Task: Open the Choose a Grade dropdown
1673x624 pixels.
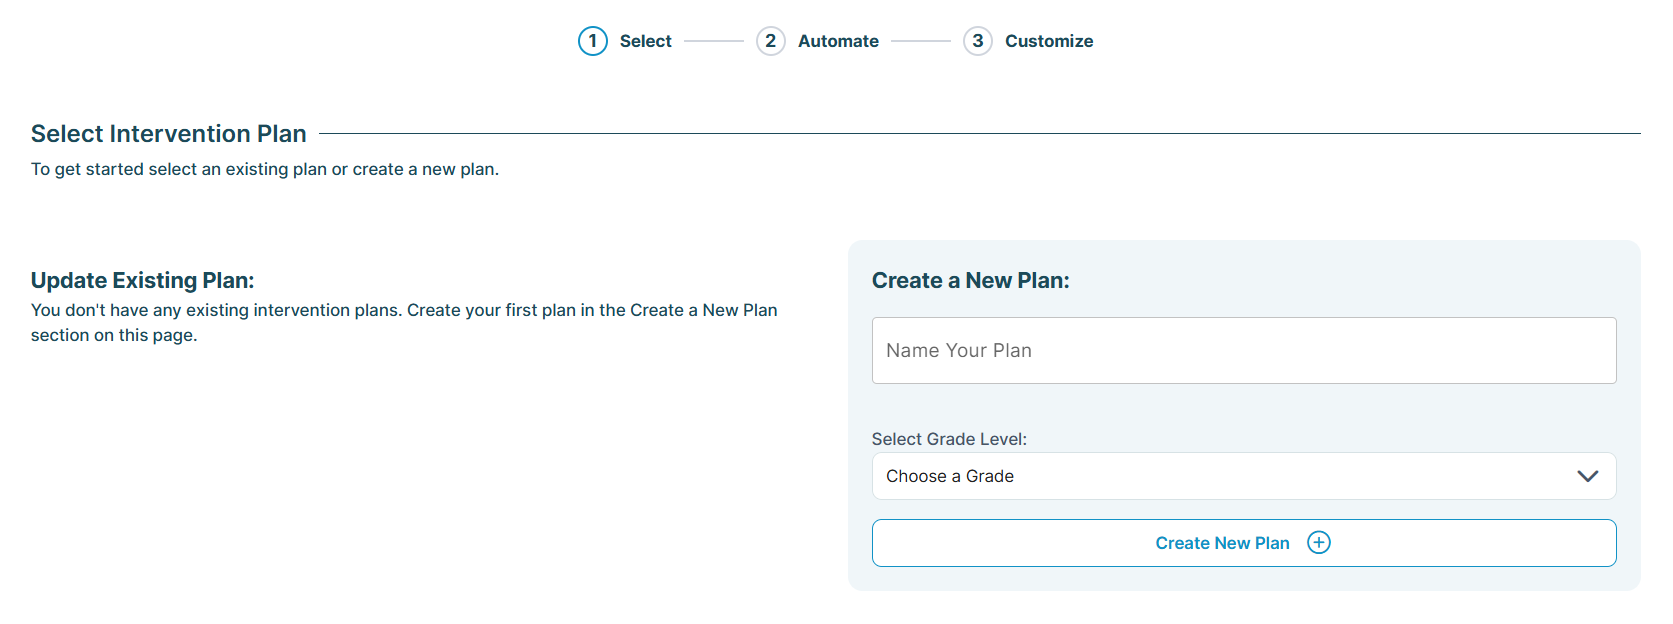Action: point(1243,476)
